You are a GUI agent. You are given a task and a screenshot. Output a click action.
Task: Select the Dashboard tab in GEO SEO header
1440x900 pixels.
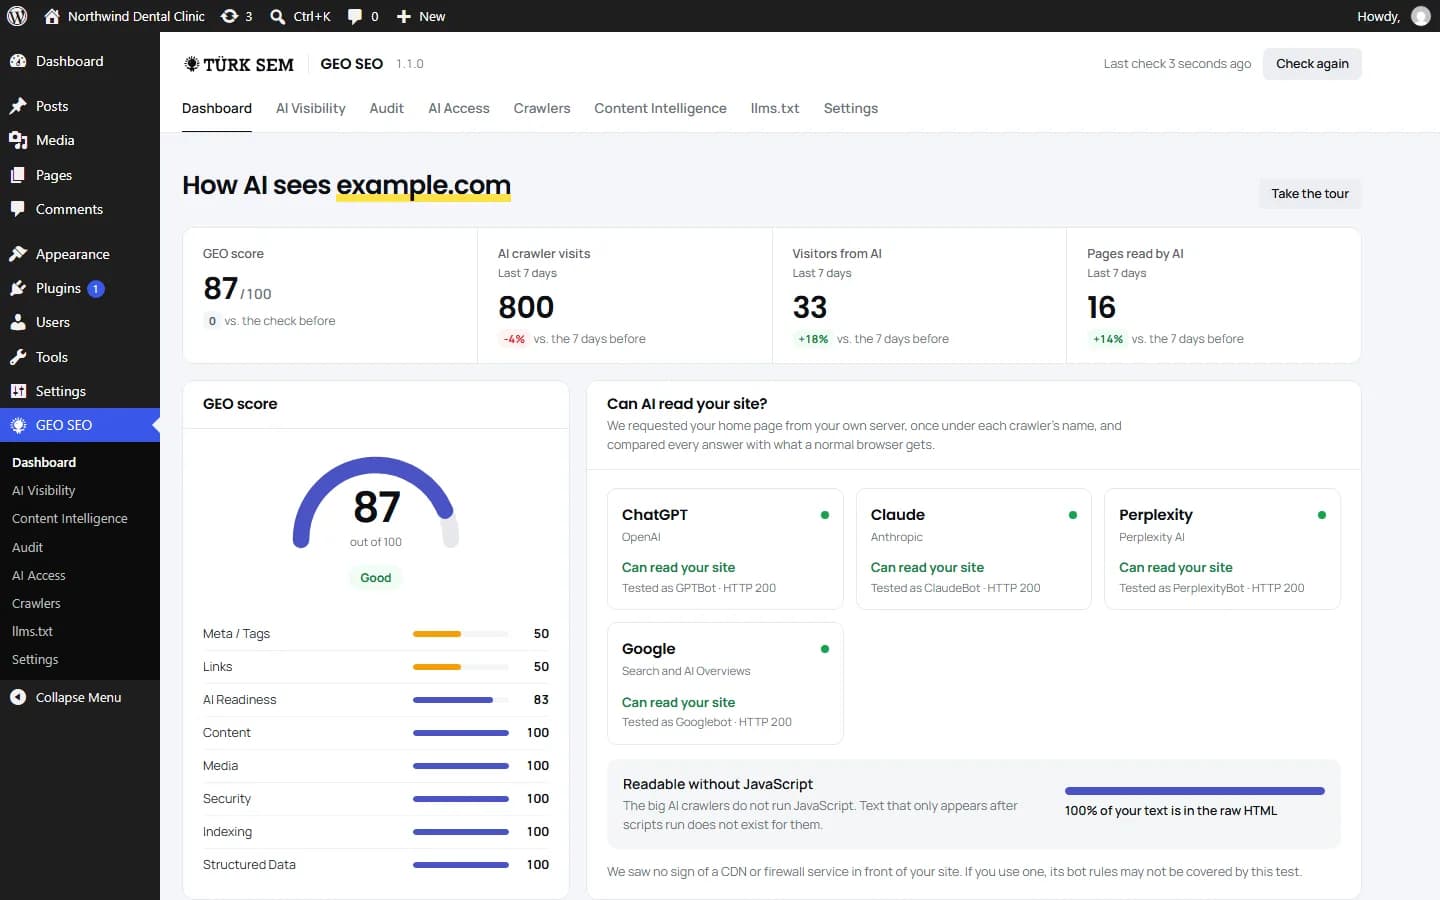point(217,108)
